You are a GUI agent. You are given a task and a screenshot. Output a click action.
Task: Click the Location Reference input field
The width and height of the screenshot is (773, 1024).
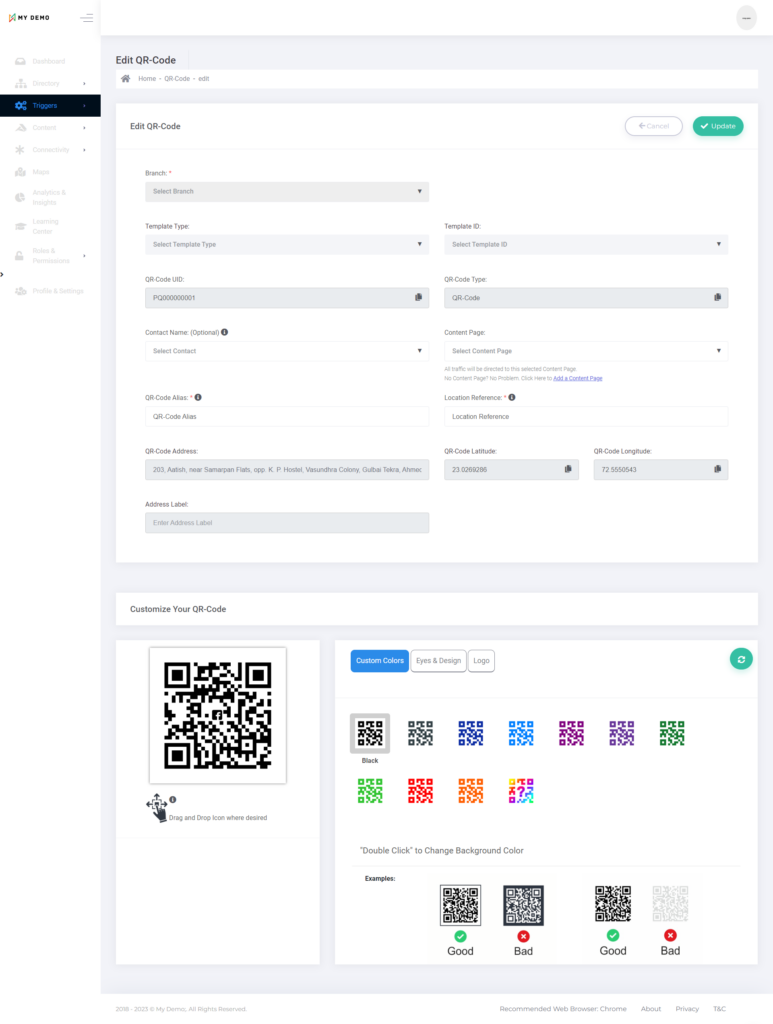coord(586,416)
